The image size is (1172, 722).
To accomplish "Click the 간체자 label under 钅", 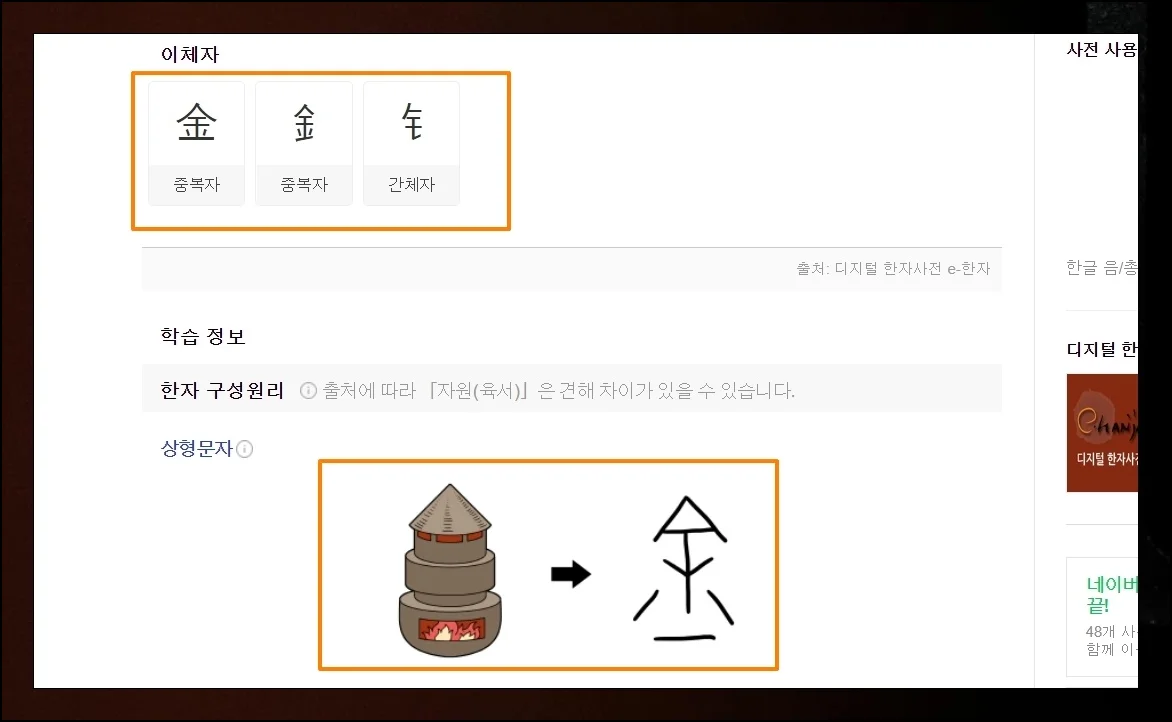I will [x=411, y=185].
